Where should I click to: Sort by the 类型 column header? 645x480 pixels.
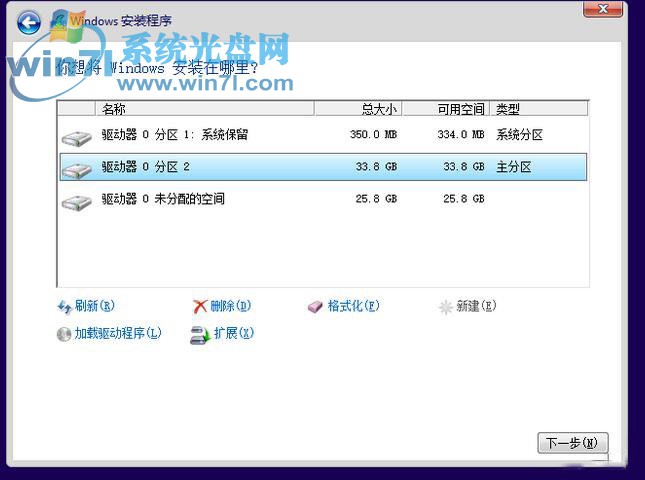pyautogui.click(x=539, y=109)
